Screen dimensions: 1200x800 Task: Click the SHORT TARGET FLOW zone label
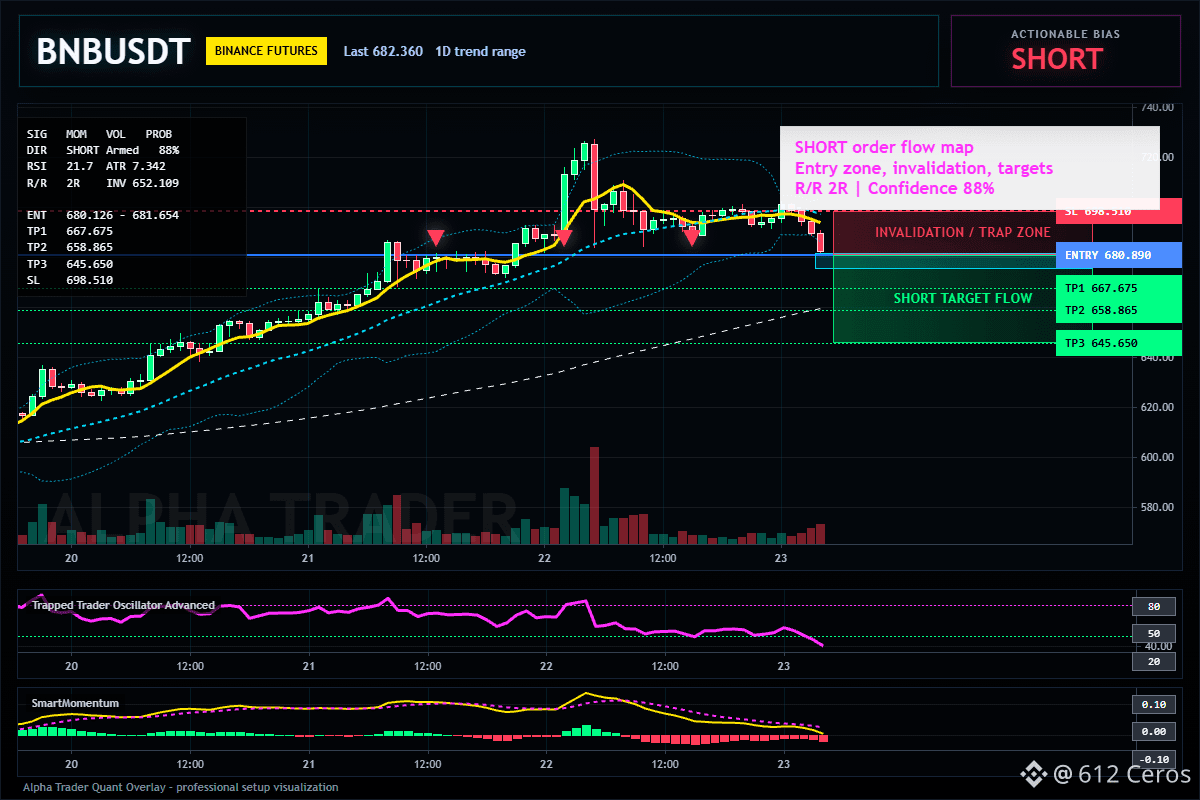[963, 298]
